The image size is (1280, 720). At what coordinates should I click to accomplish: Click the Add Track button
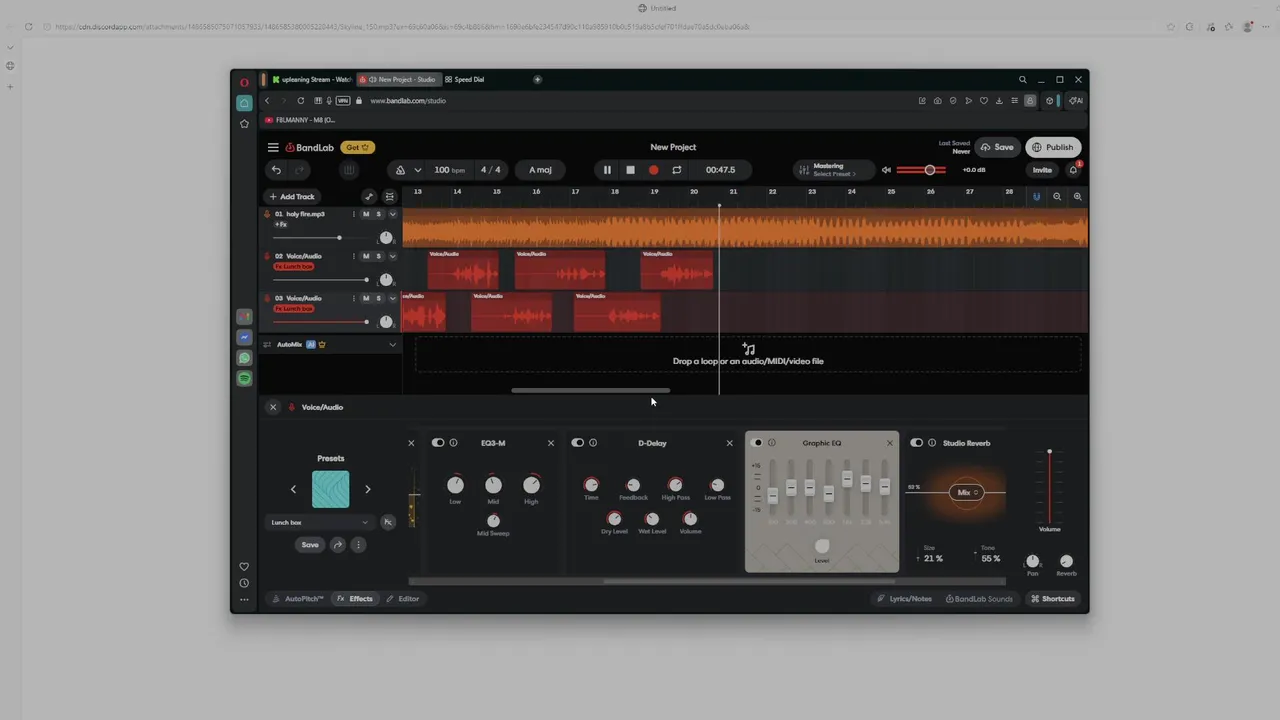292,197
